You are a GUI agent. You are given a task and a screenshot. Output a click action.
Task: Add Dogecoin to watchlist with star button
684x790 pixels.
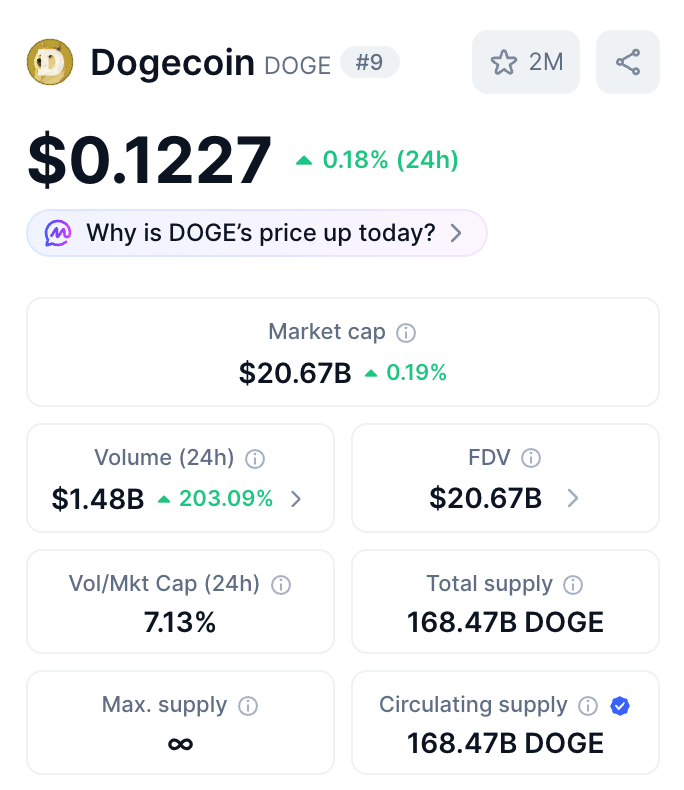point(525,62)
